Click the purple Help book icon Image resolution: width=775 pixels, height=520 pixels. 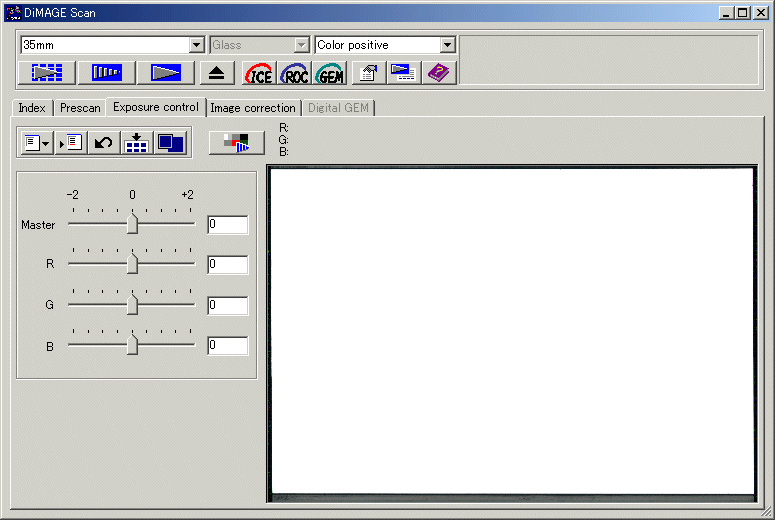(x=436, y=73)
